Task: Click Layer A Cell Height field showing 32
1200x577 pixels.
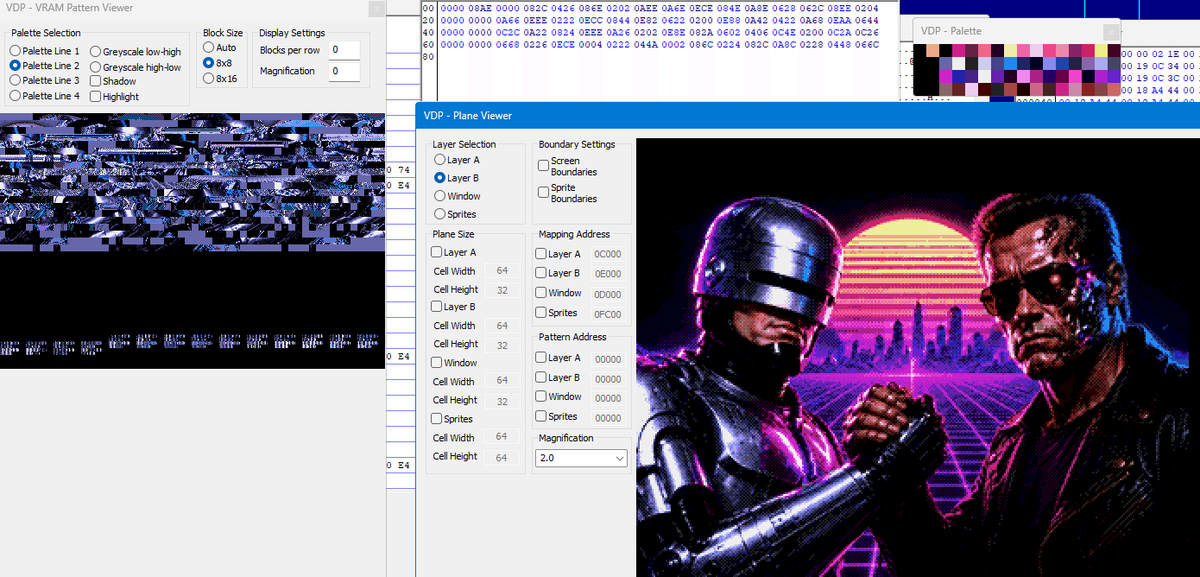Action: tap(502, 290)
